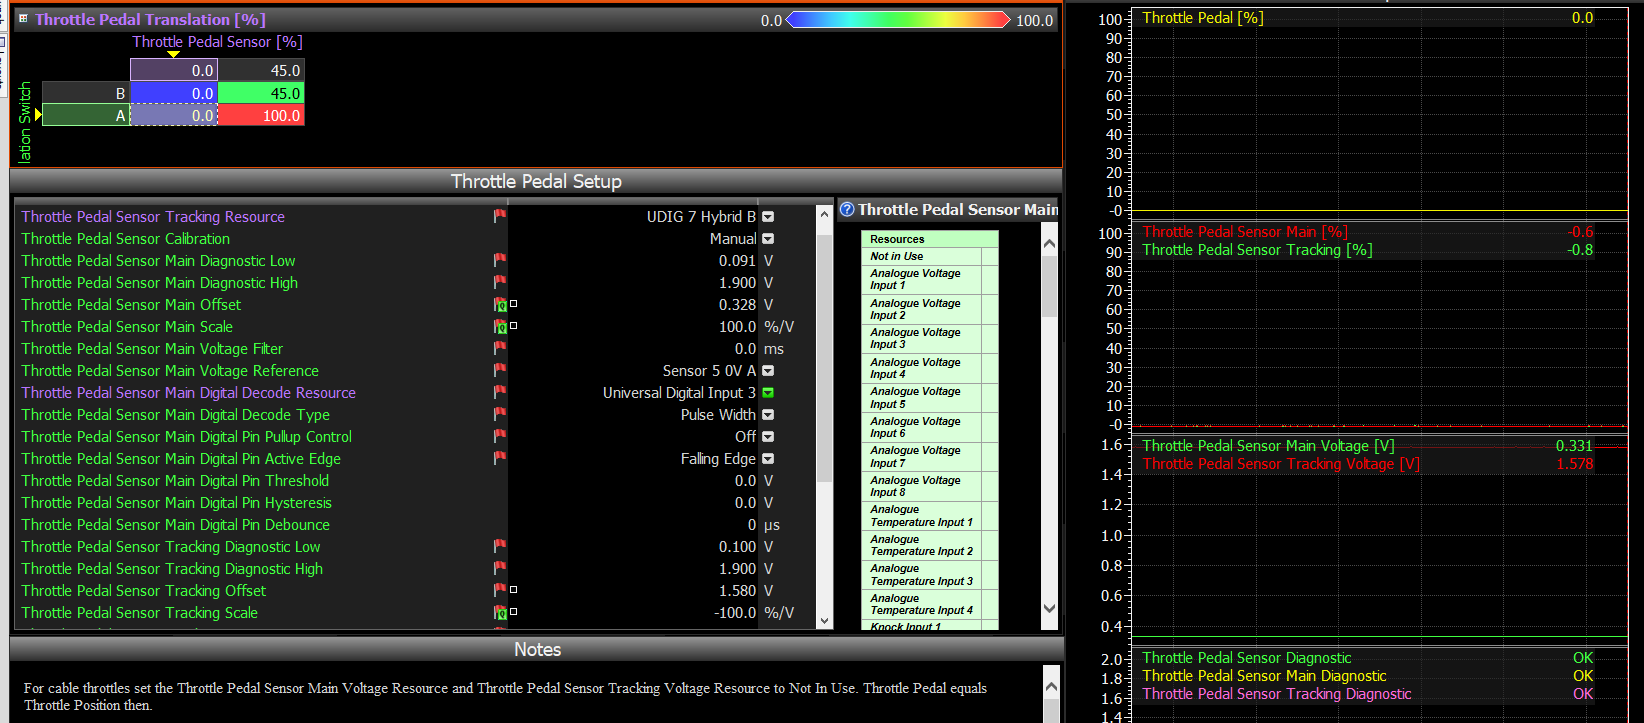Viewport: 1644px width, 723px height.
Task: Edit the Main Offset 0.328 value
Action: 737,304
